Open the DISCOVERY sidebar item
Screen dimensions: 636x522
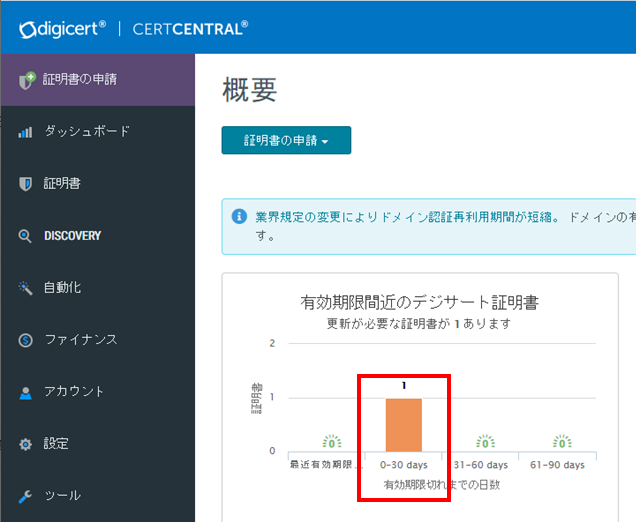coord(97,236)
